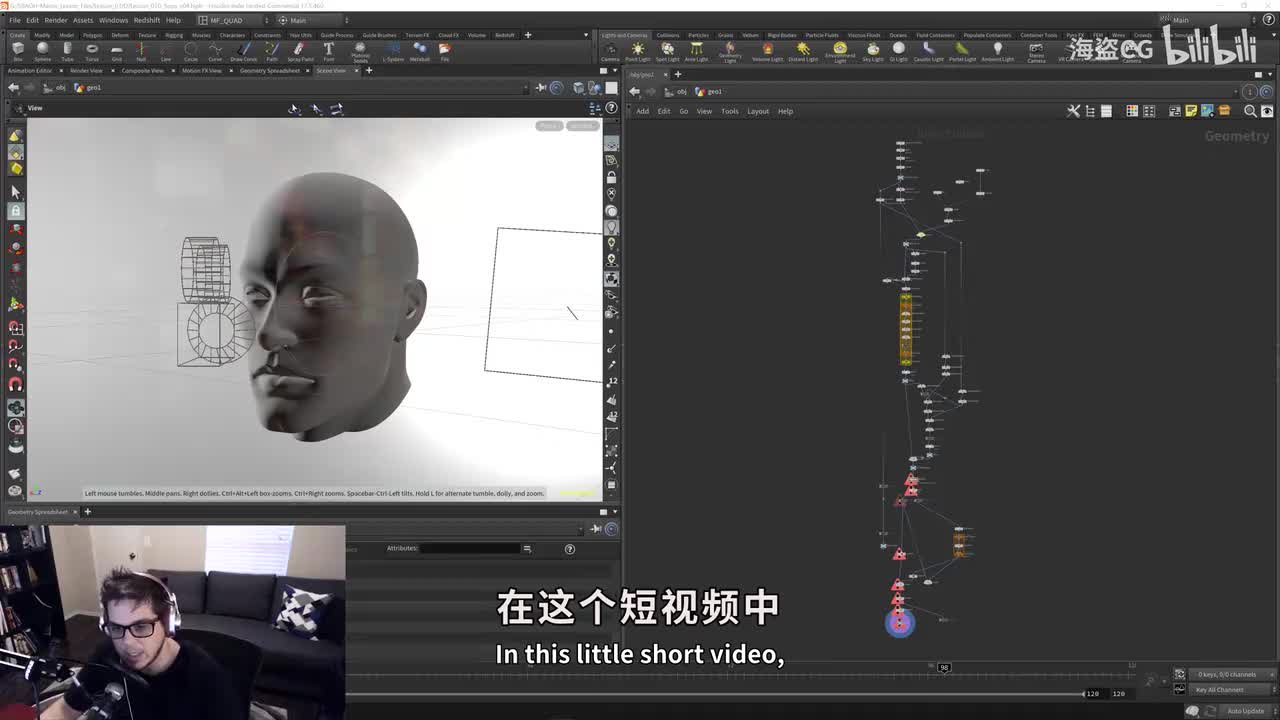This screenshot has height=720, width=1280.
Task: Open the network editor Add menu
Action: click(642, 111)
